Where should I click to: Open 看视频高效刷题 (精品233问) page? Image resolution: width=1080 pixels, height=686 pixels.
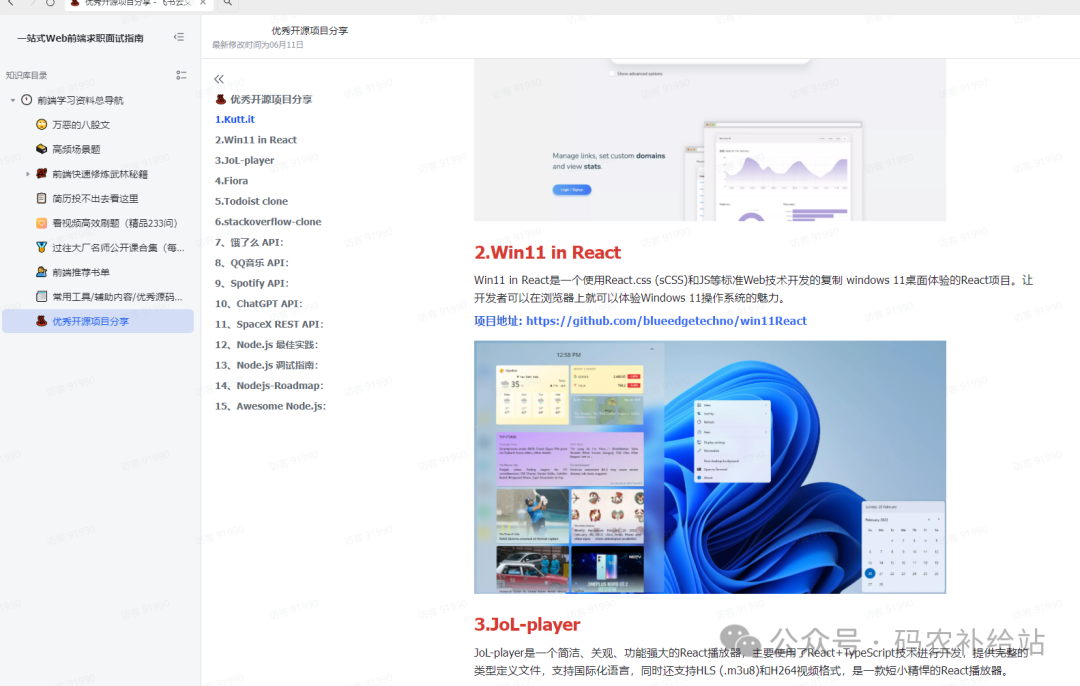[x=115, y=222]
